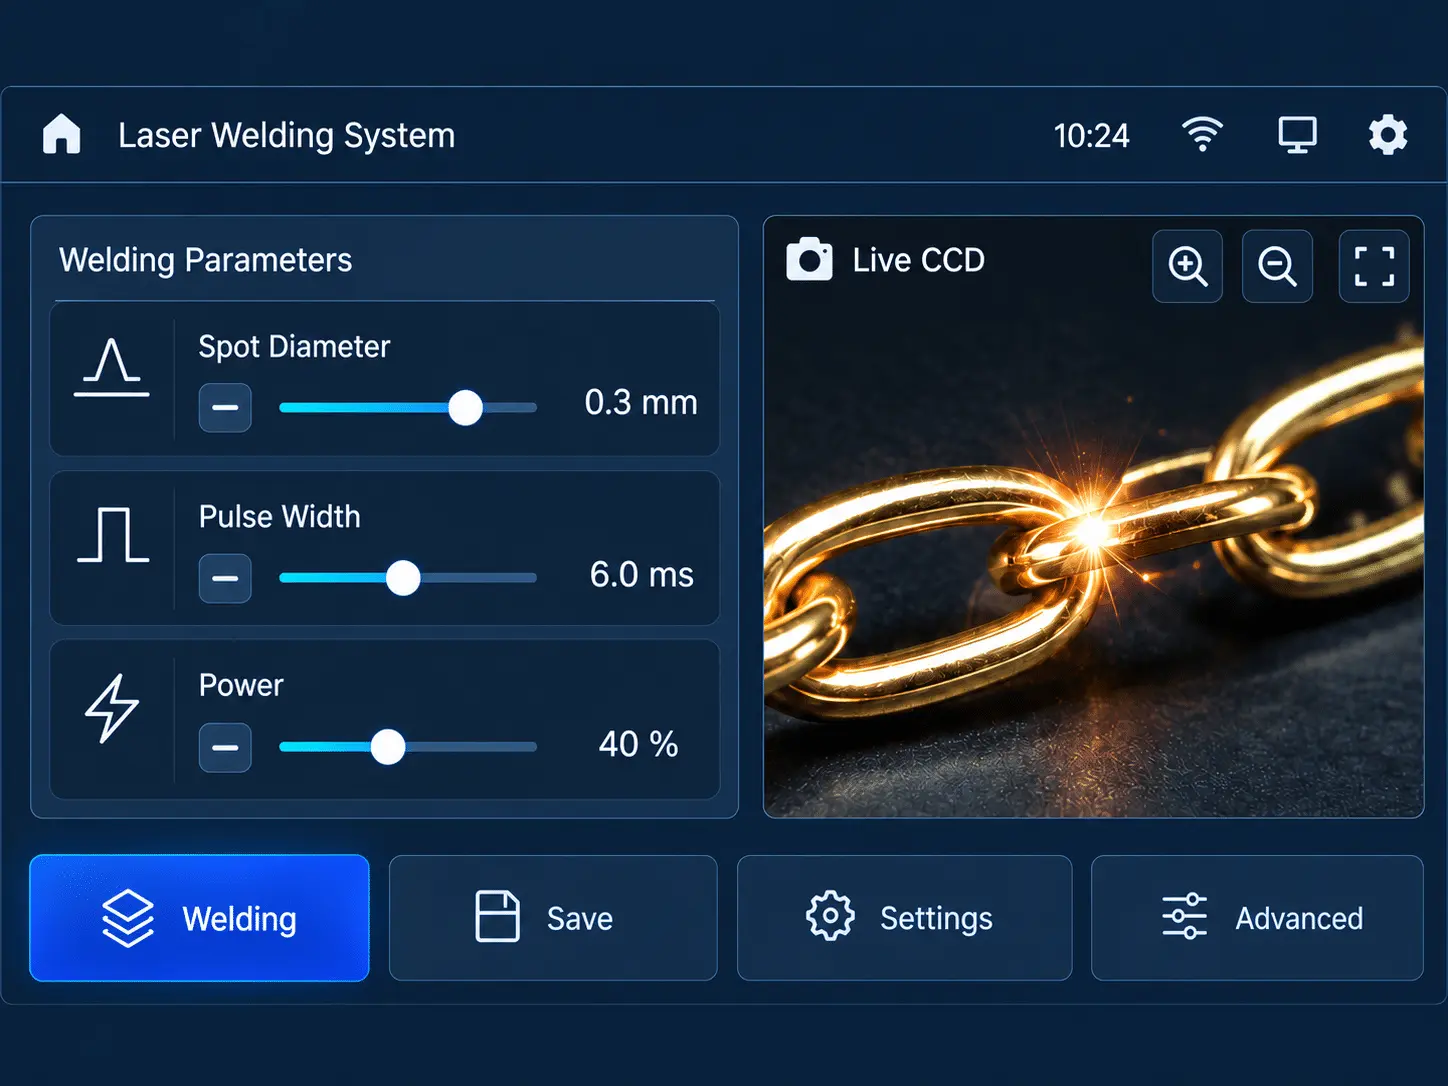The height and width of the screenshot is (1086, 1448).
Task: Click the monitor display icon
Action: tap(1297, 135)
